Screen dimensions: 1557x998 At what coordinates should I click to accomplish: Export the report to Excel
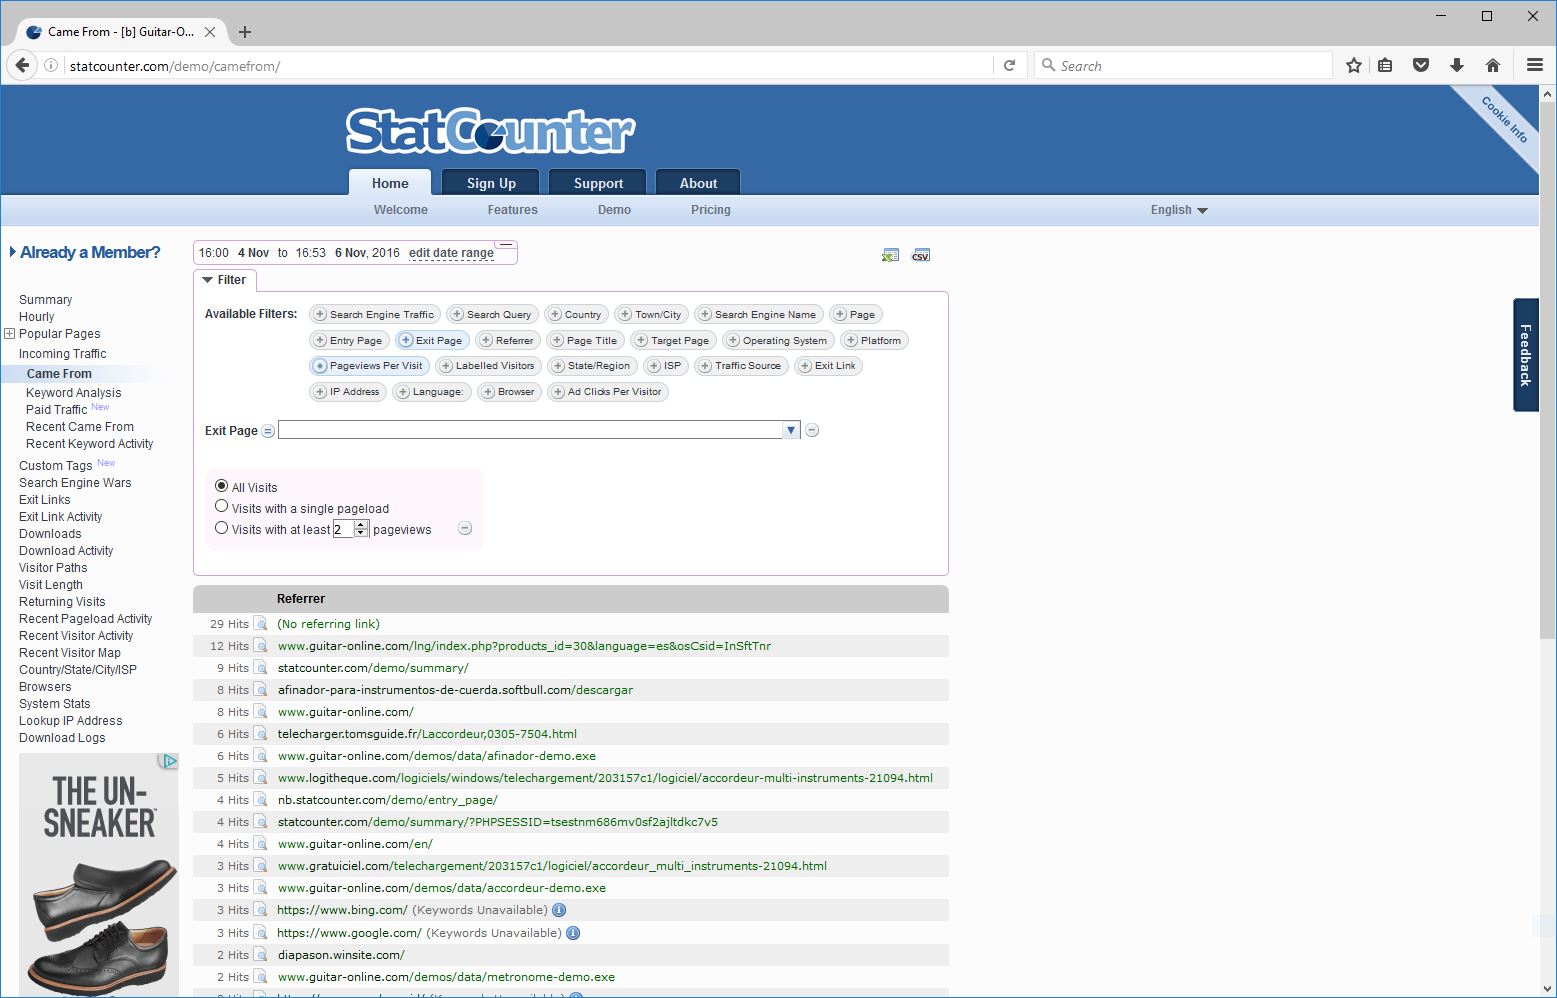coord(889,255)
